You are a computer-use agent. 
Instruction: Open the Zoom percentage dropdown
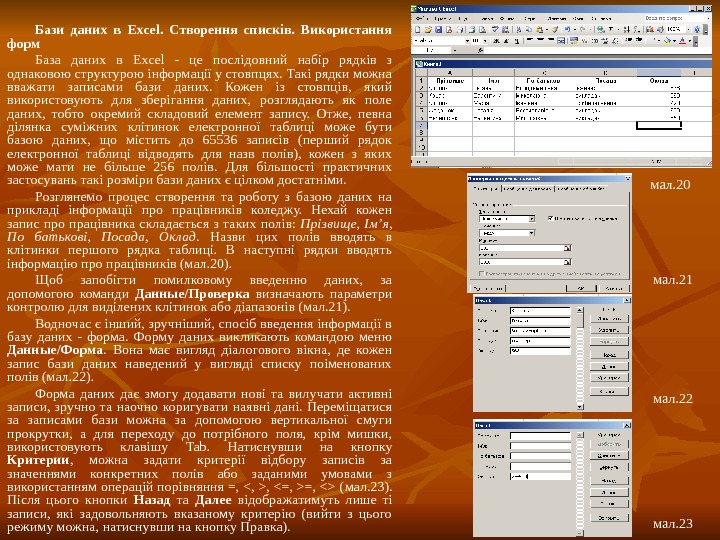coord(688,29)
